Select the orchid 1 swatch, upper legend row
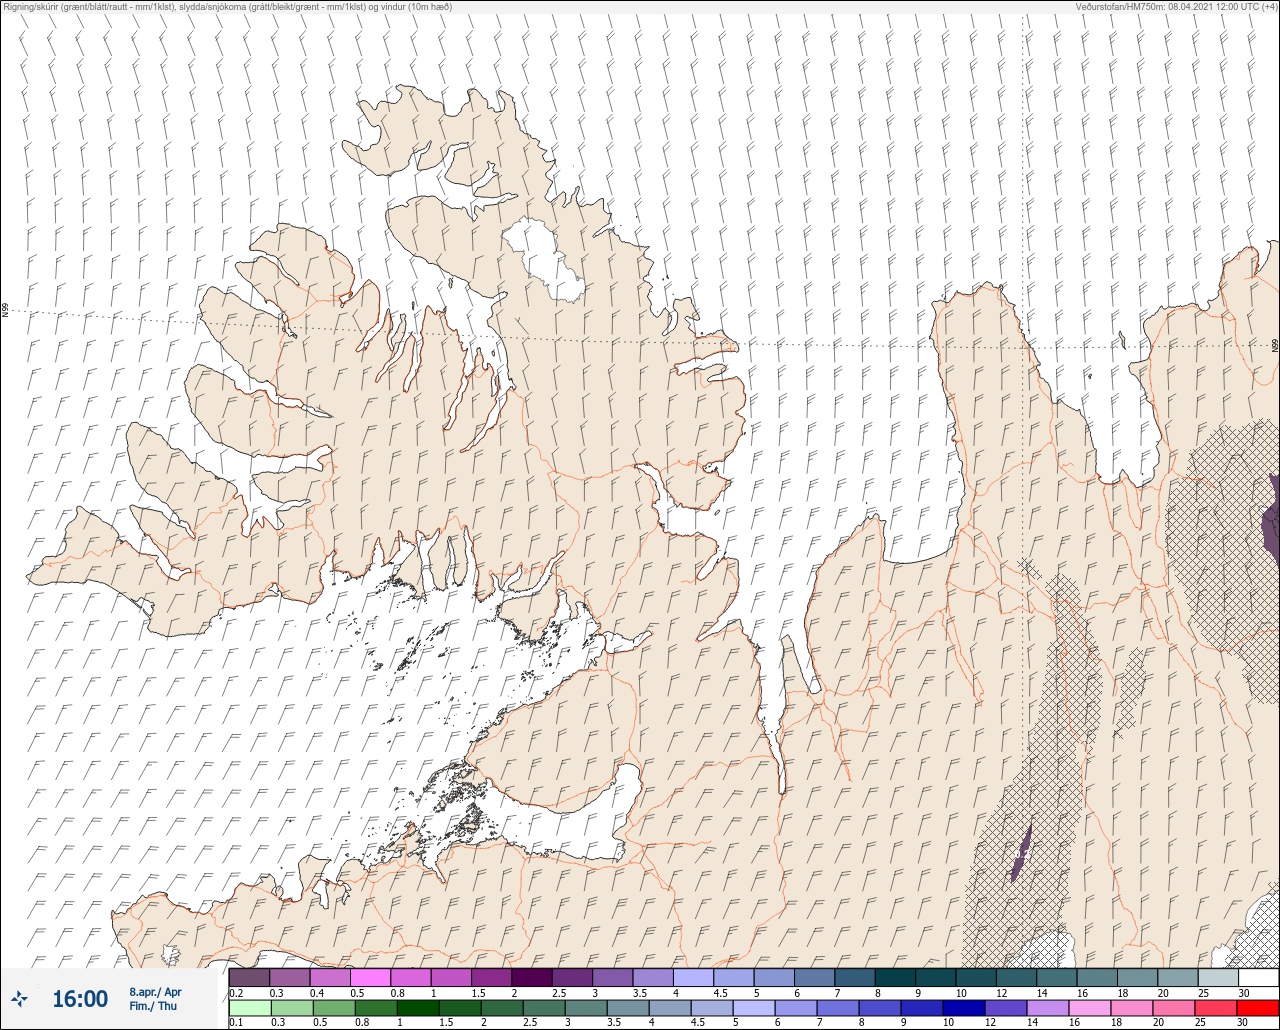The height and width of the screenshot is (1030, 1280). (451, 977)
